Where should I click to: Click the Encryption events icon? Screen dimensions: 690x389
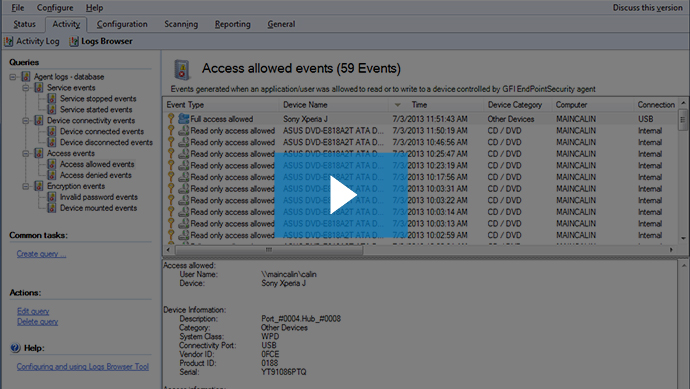(x=39, y=186)
